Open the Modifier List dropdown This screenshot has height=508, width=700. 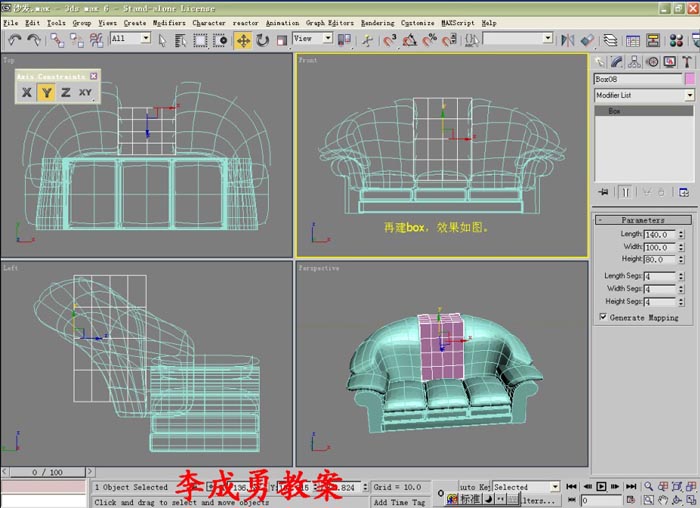(x=644, y=95)
